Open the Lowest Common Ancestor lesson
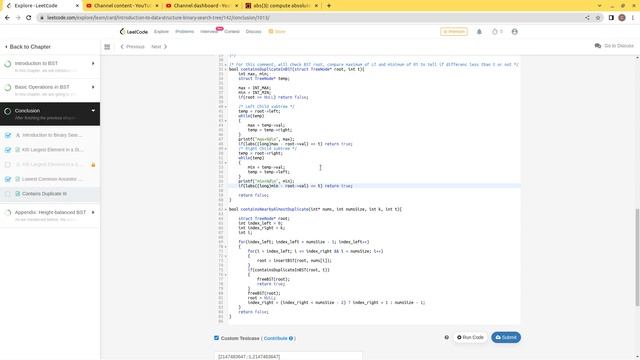This screenshot has height=360, width=640. click(x=50, y=179)
